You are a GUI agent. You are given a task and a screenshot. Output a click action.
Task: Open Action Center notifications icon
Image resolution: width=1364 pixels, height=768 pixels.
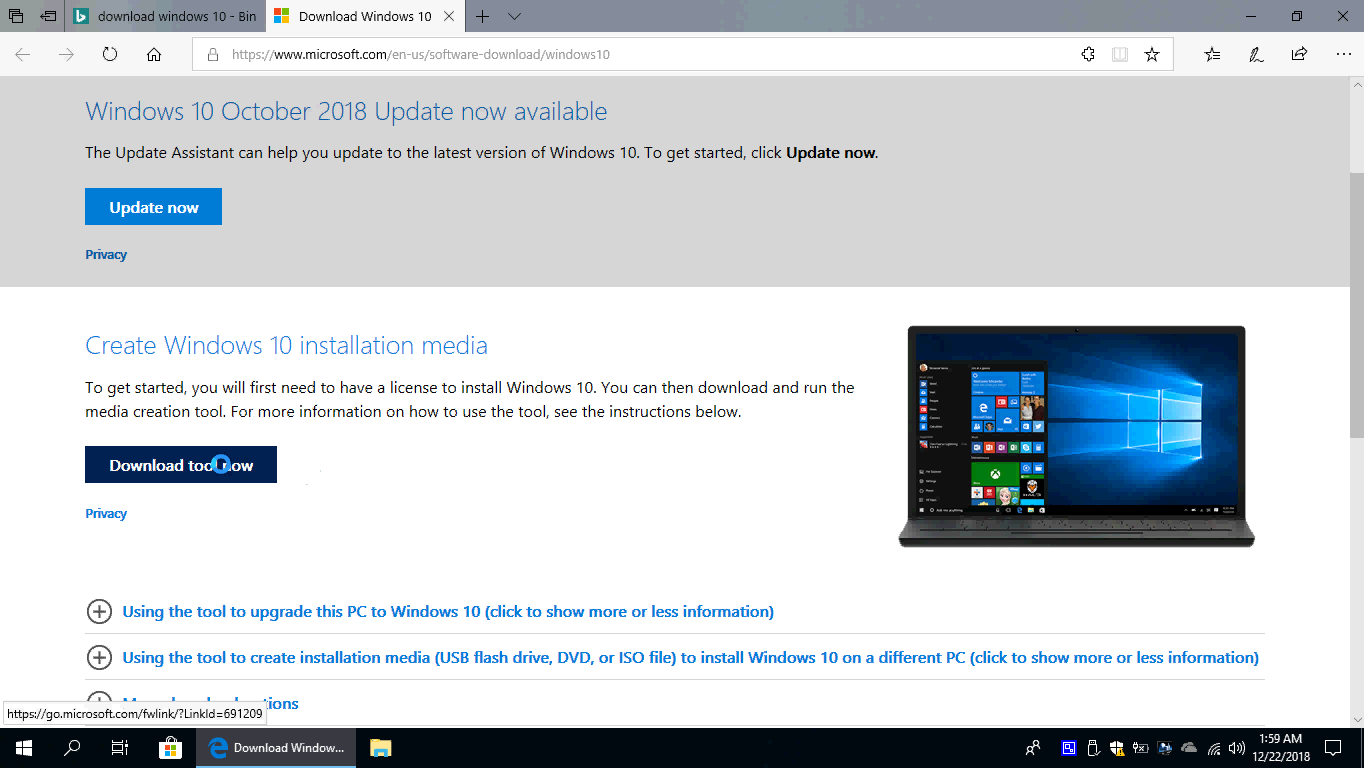tap(1333, 748)
